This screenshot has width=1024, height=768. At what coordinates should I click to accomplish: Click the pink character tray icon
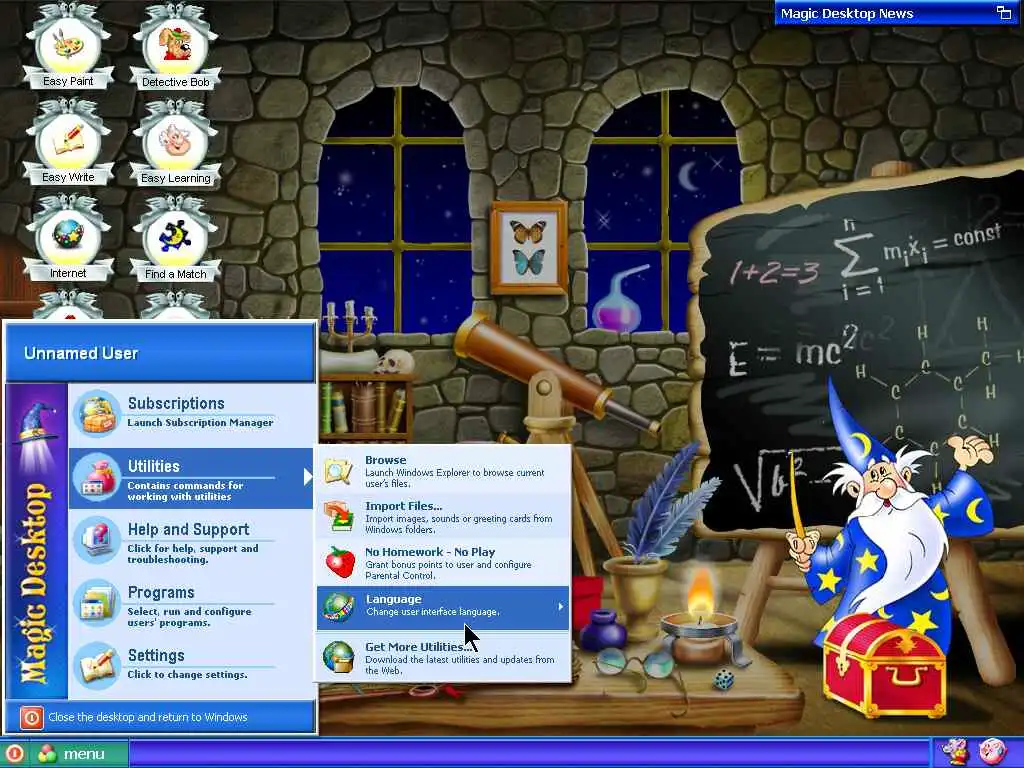click(993, 754)
